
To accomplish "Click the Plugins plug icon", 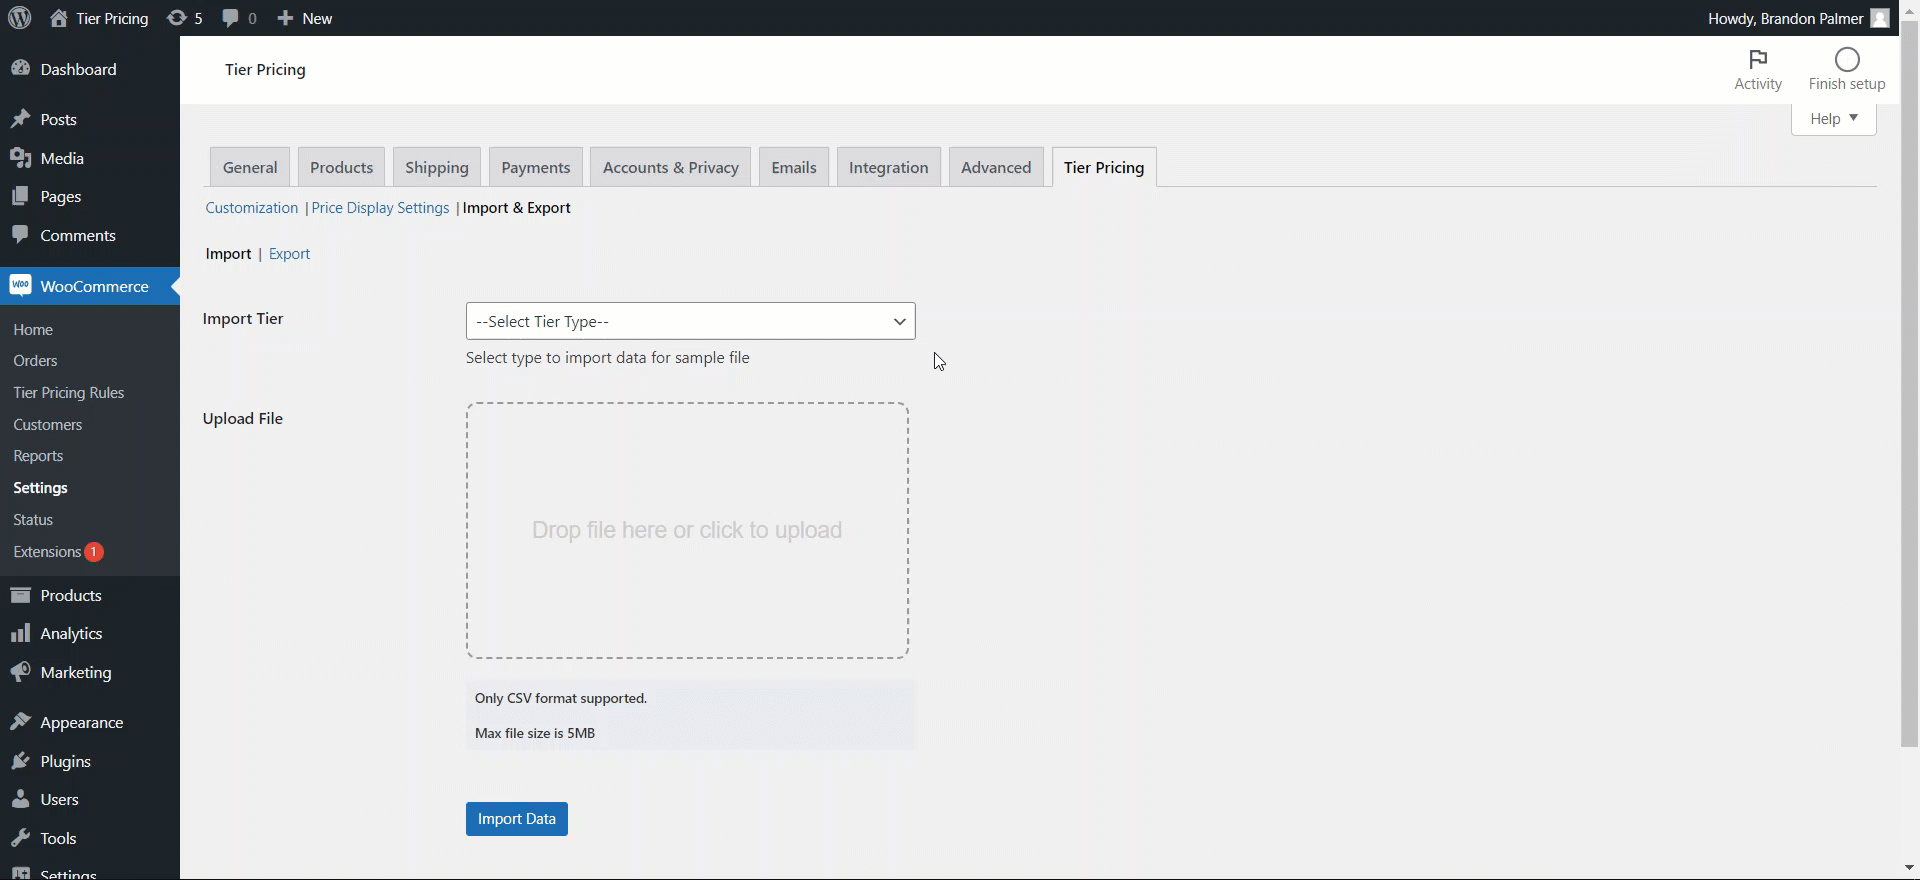I will pyautogui.click(x=20, y=761).
